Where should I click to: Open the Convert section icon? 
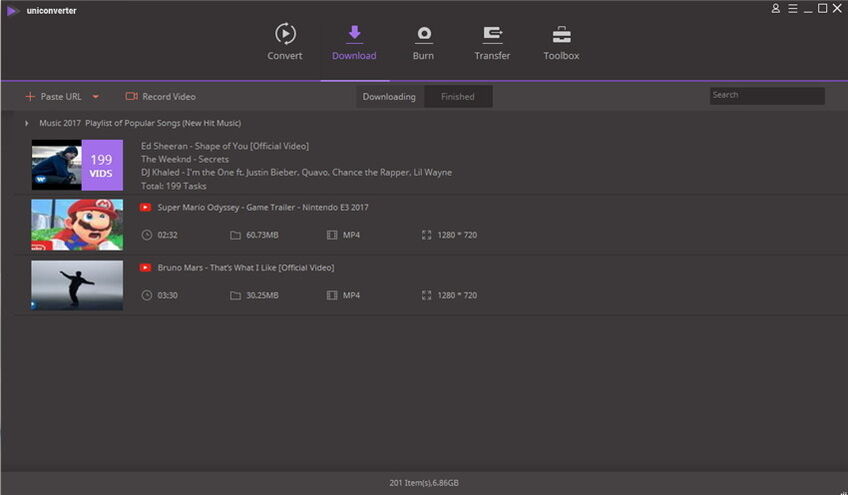pos(285,34)
